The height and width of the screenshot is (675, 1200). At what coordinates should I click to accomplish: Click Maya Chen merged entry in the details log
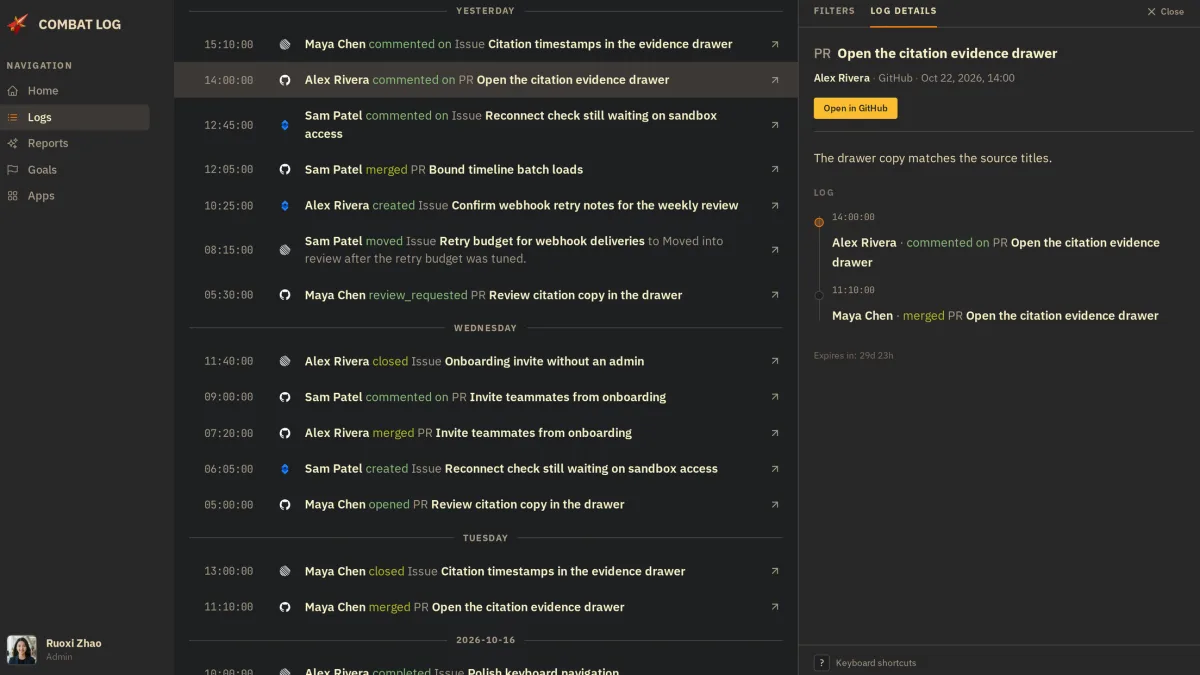coord(995,316)
